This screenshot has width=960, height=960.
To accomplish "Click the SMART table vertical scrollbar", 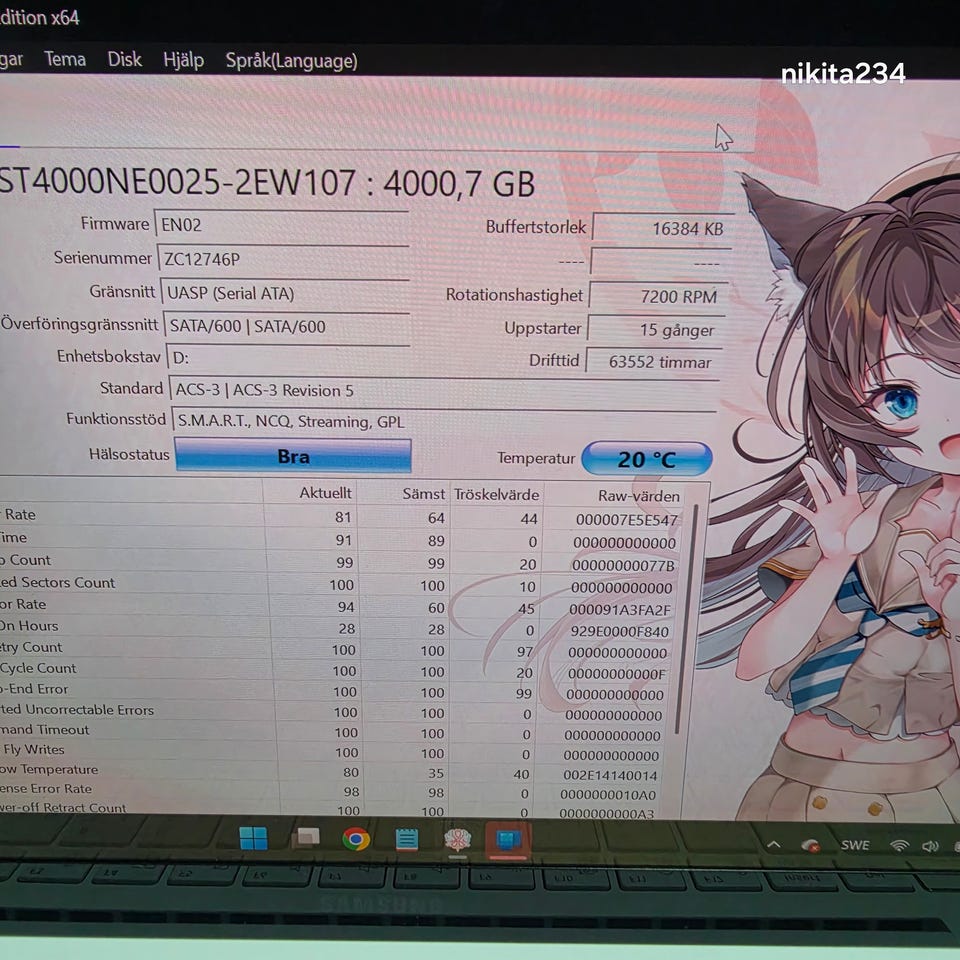I will coord(686,618).
